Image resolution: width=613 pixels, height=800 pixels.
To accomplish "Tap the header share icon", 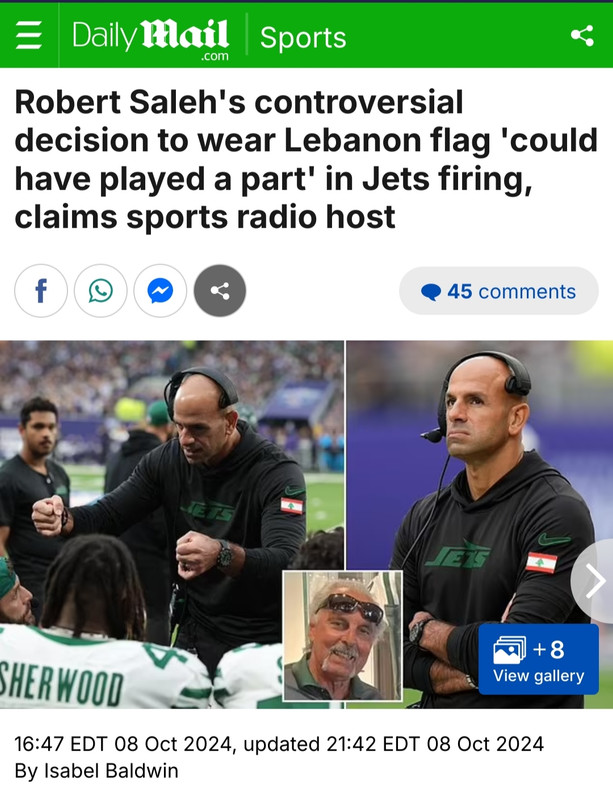I will point(582,36).
